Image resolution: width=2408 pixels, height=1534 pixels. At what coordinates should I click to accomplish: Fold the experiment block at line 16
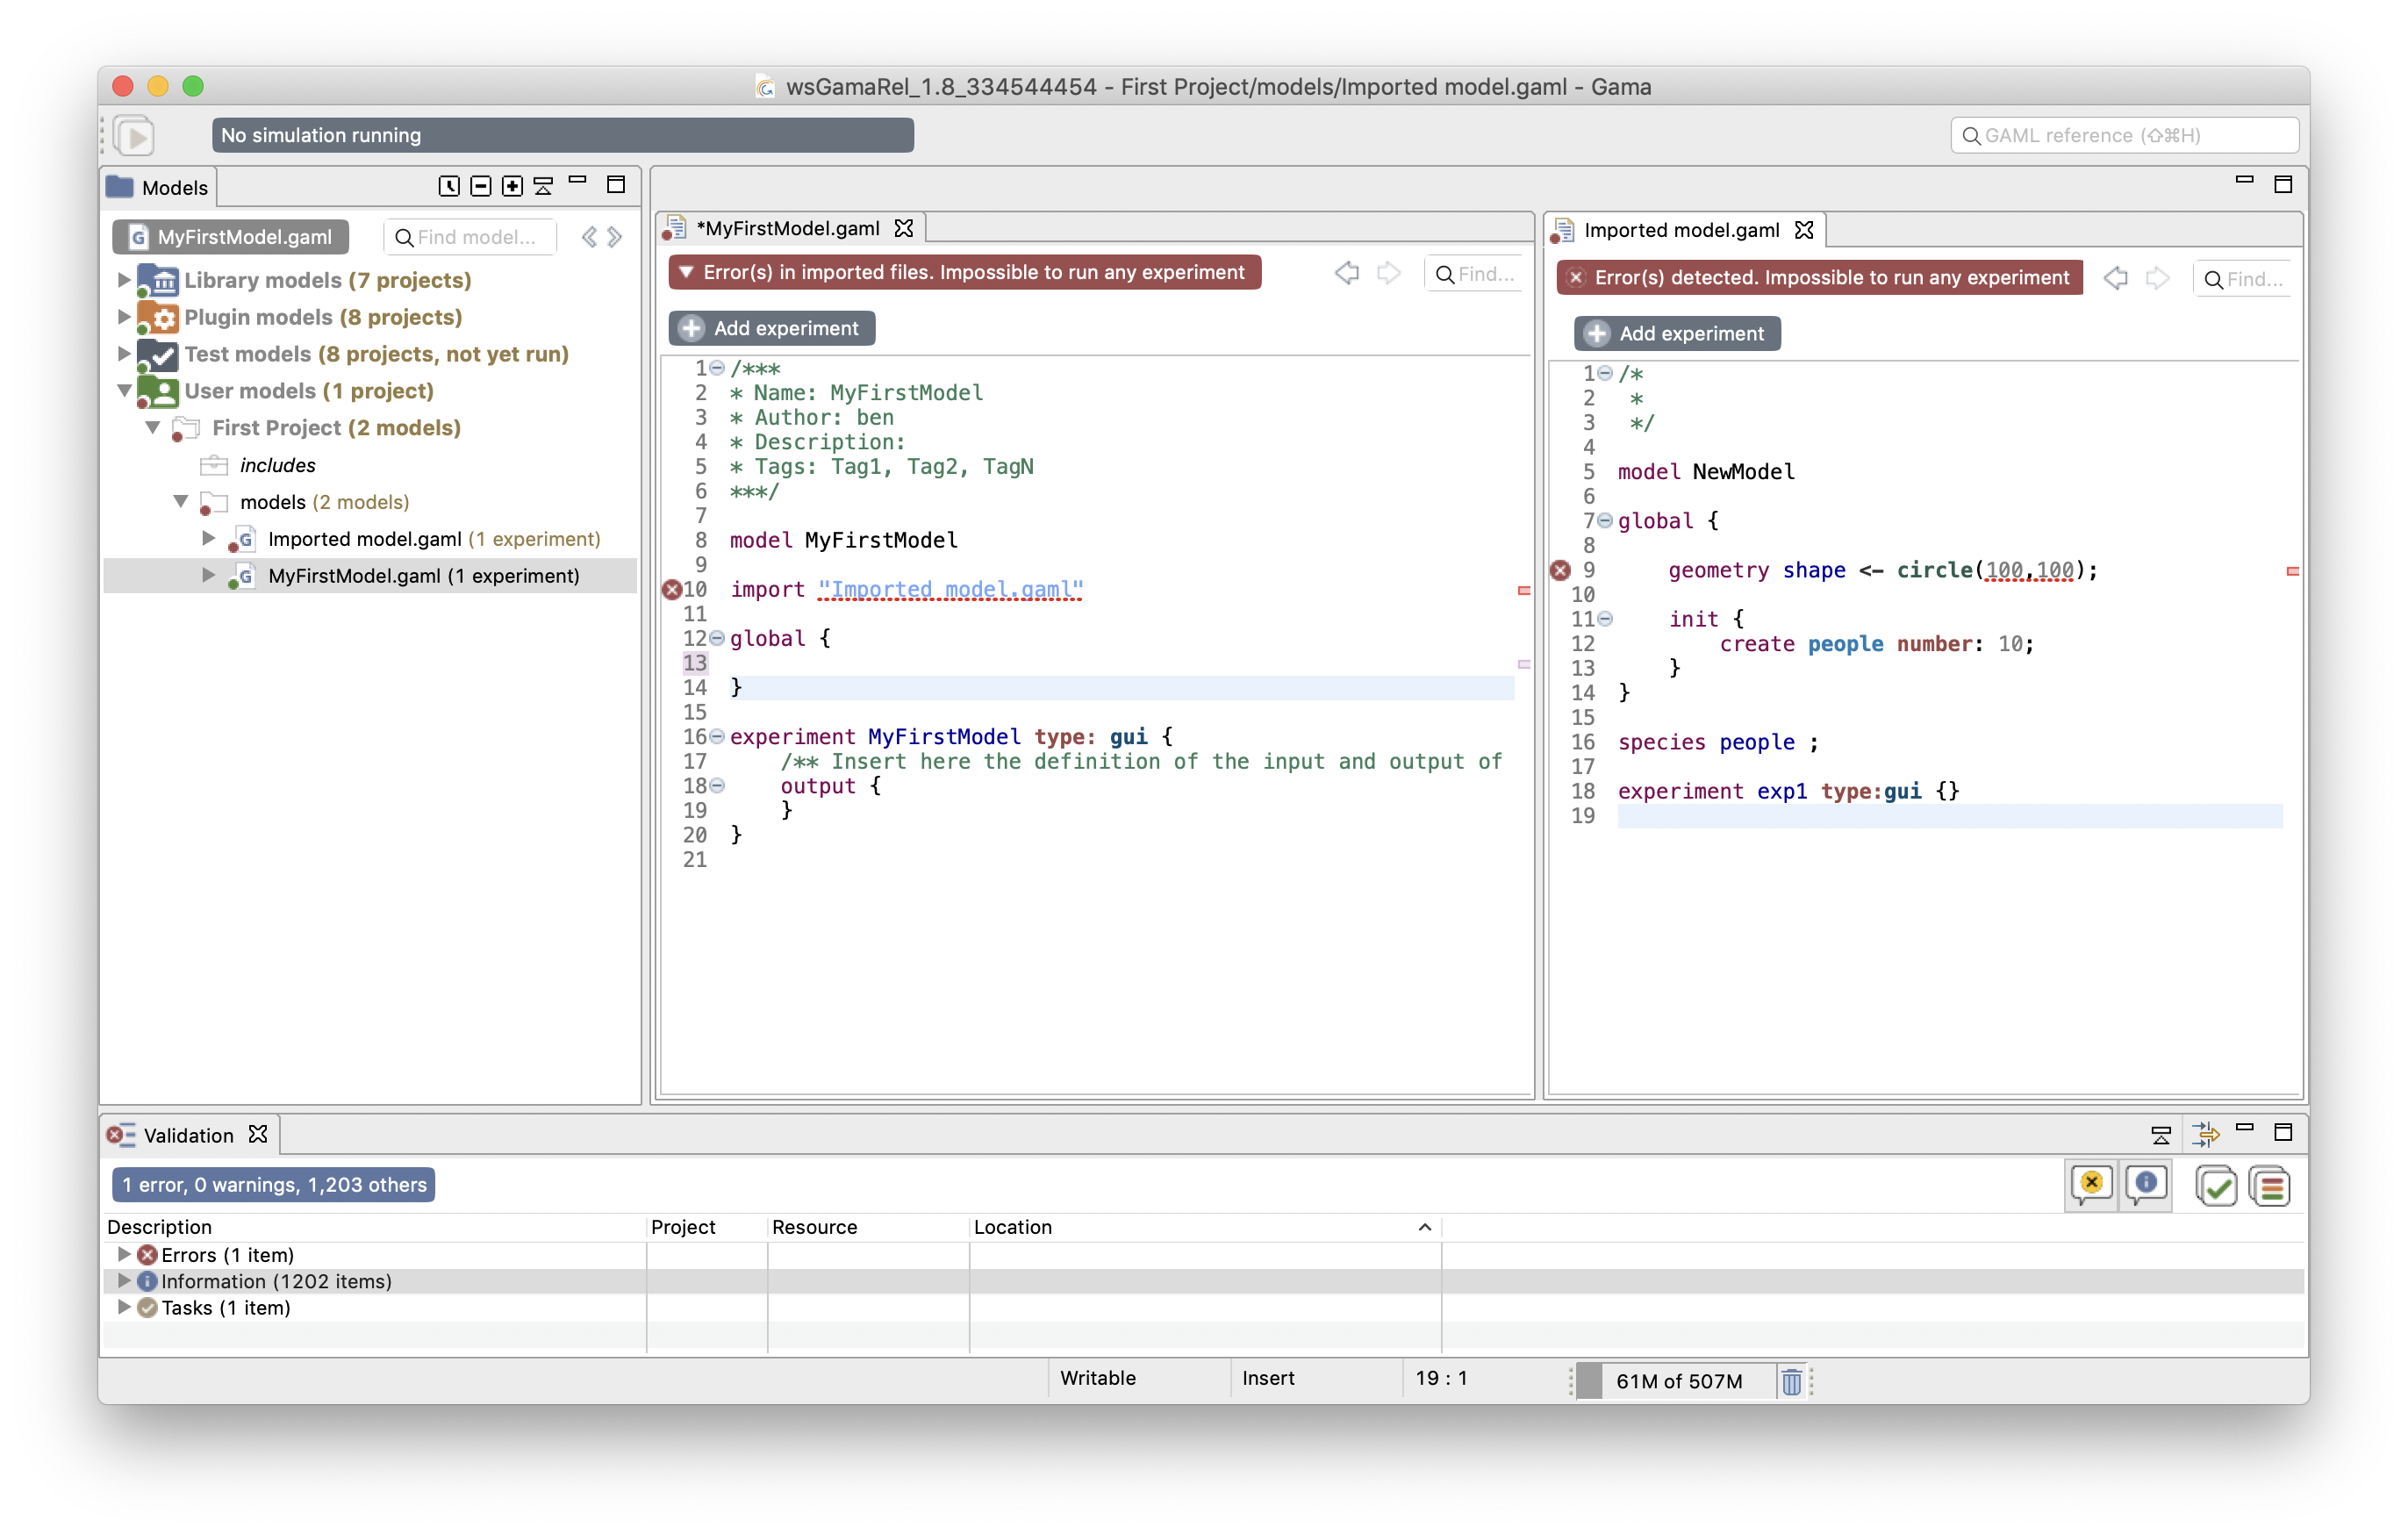[x=717, y=737]
